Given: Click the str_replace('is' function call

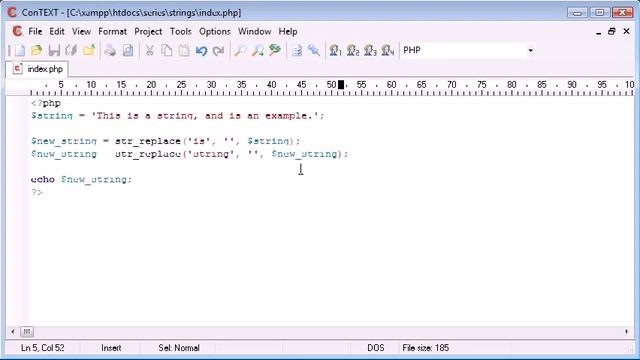Looking at the screenshot, I should pos(163,141).
